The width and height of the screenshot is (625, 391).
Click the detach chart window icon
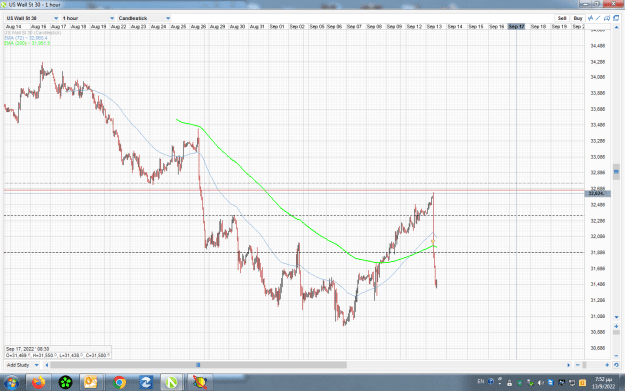(x=616, y=18)
